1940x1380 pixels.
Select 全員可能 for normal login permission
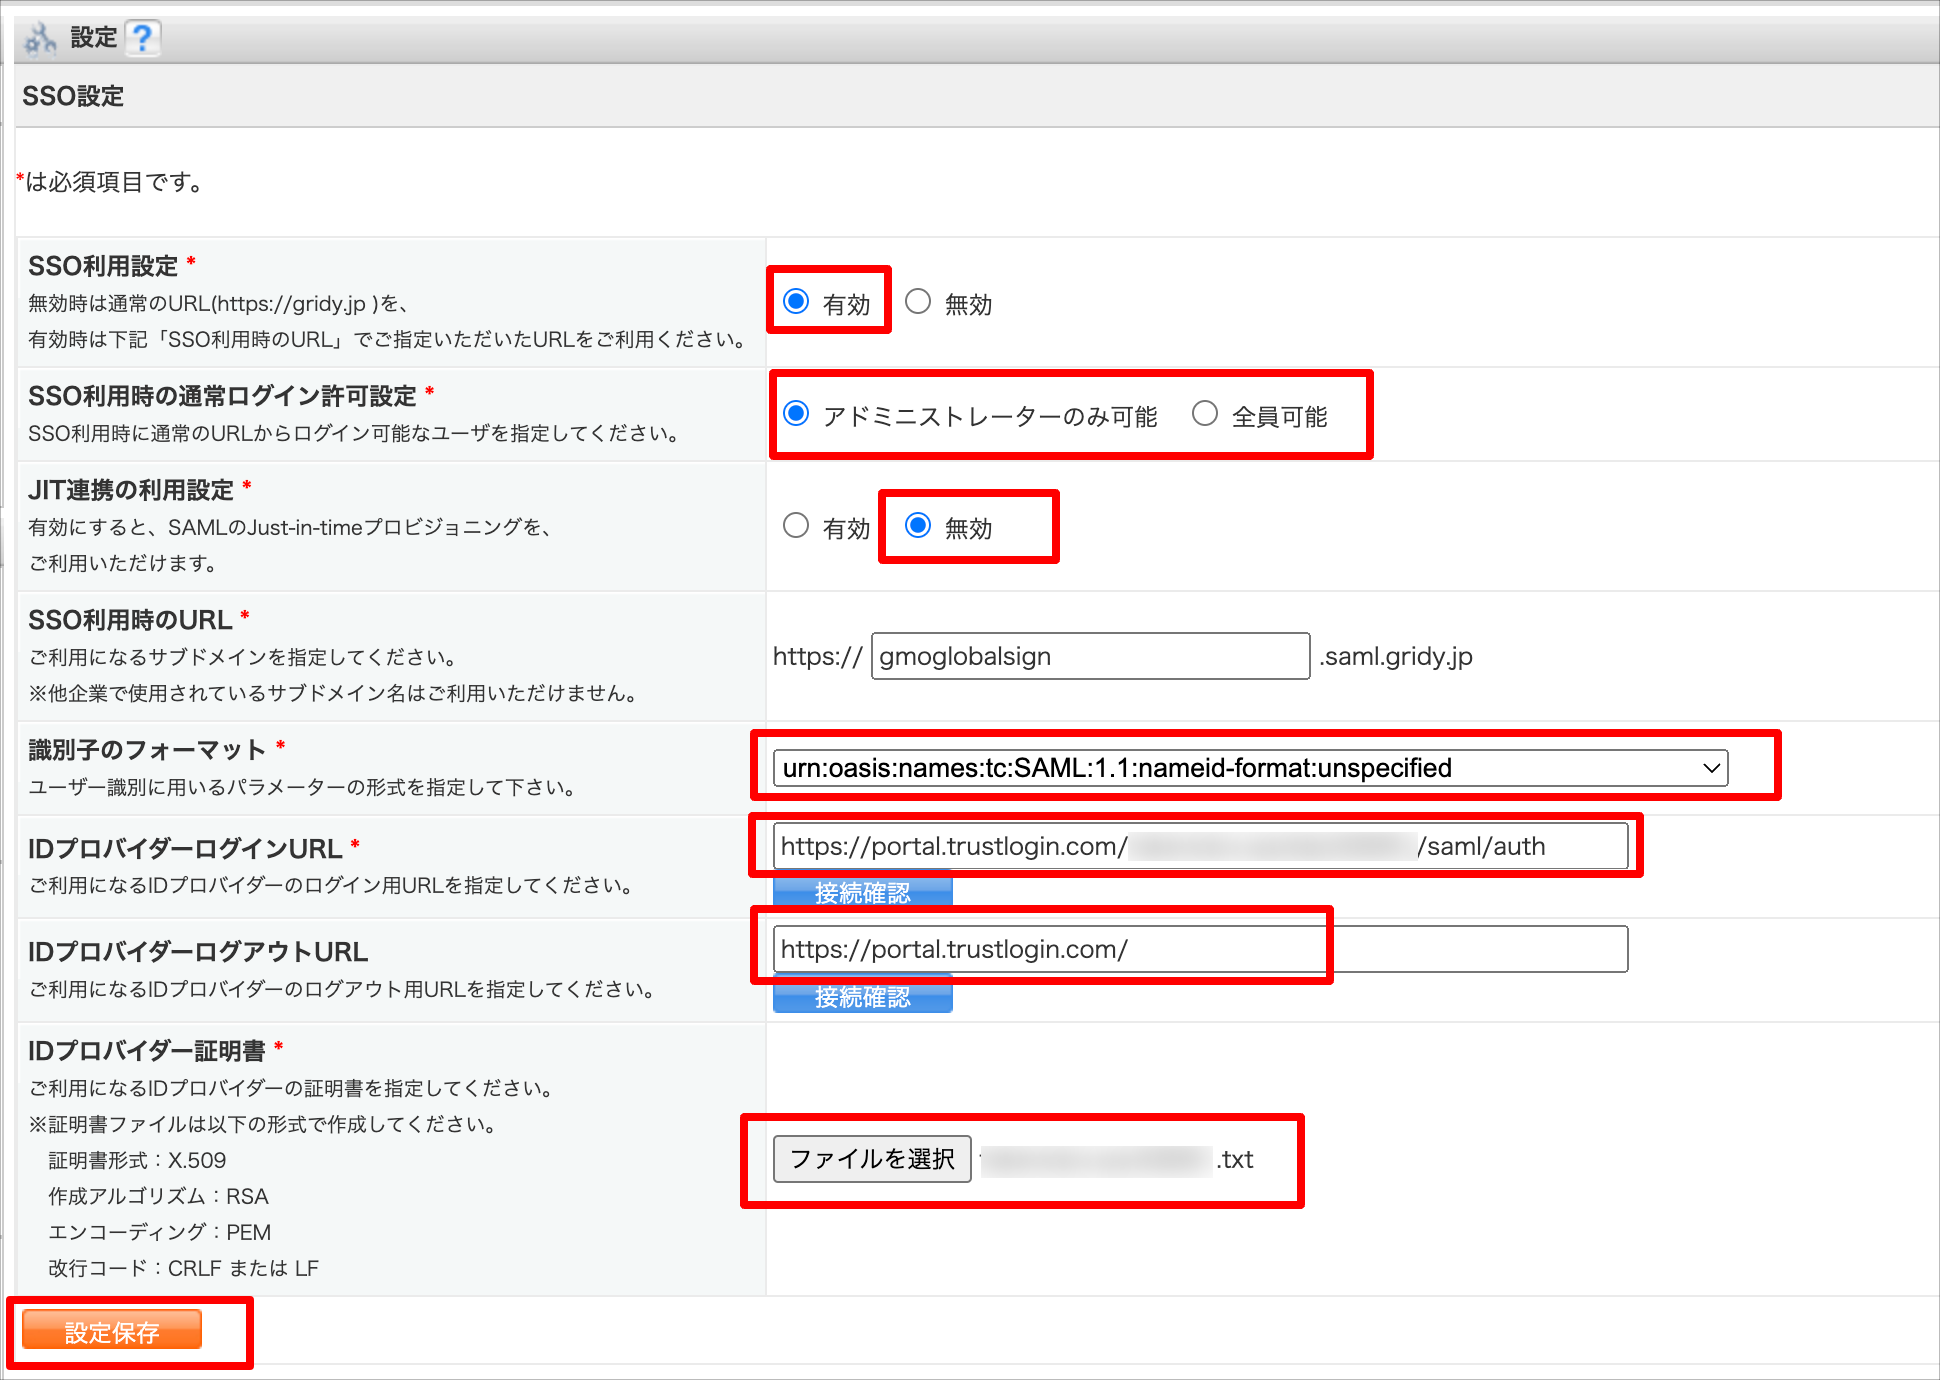tap(1206, 413)
